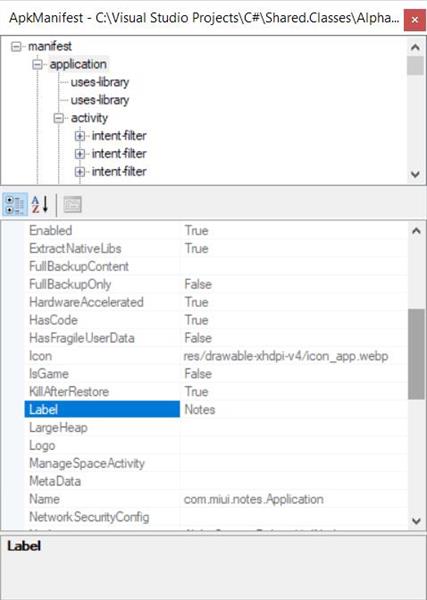Collapse the application tree node

point(37,64)
